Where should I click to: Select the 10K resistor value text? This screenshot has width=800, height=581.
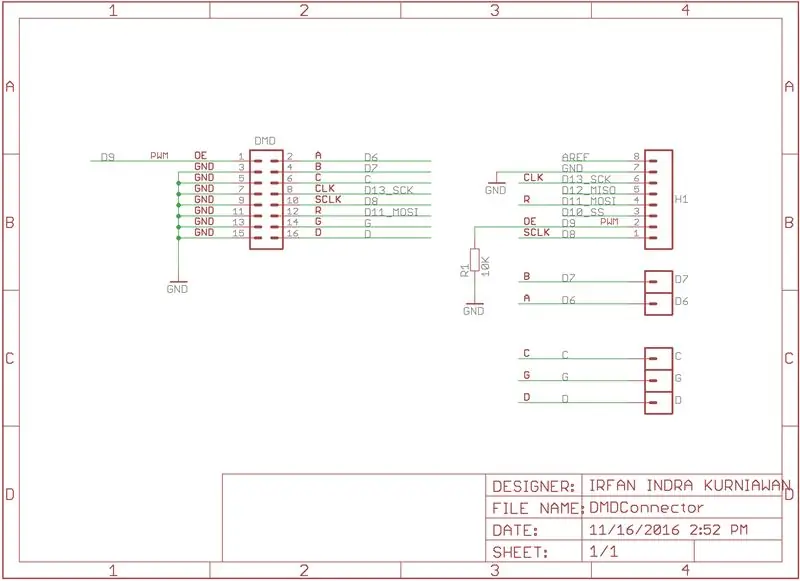[485, 267]
